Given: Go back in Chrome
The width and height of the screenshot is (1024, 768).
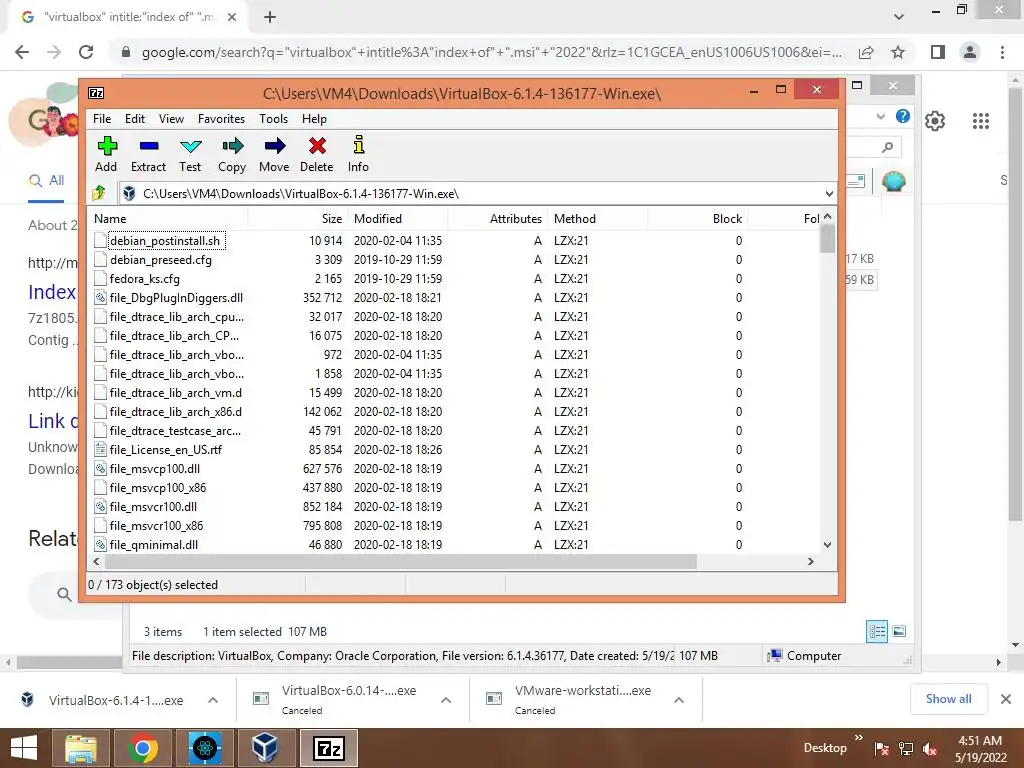Looking at the screenshot, I should click(22, 52).
